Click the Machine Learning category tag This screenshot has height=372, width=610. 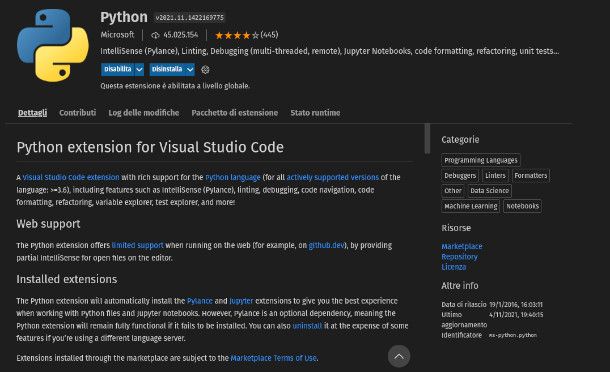[x=471, y=206]
